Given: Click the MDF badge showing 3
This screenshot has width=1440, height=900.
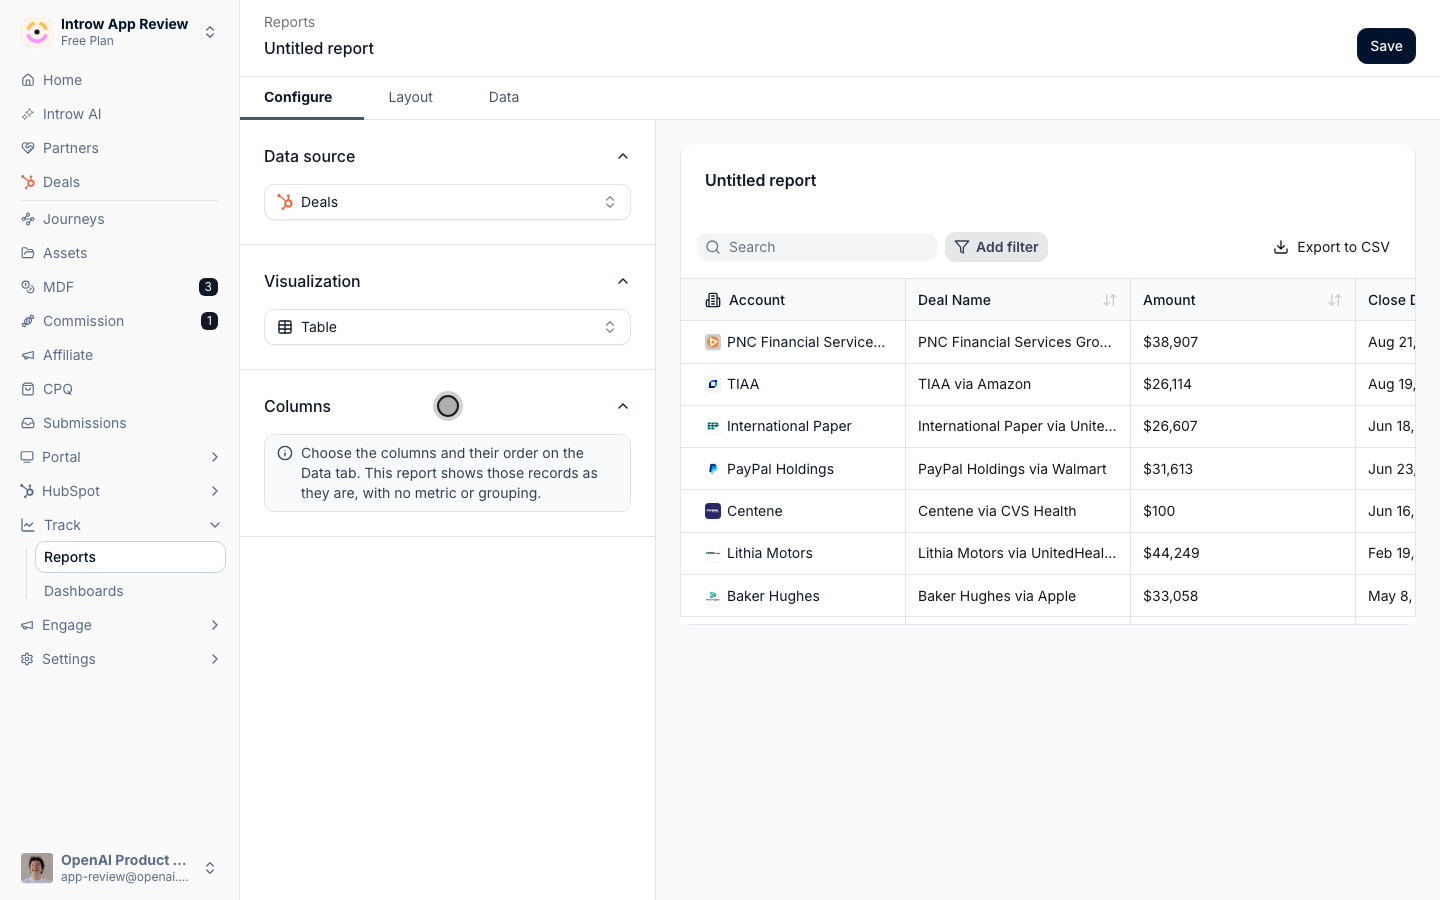Looking at the screenshot, I should (x=208, y=287).
